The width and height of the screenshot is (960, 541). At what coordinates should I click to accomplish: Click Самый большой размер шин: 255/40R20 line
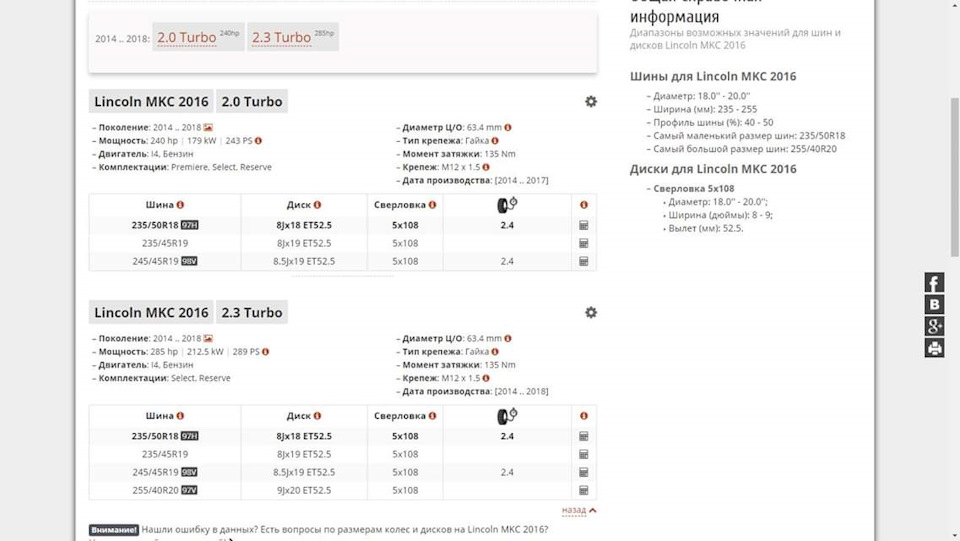[744, 149]
